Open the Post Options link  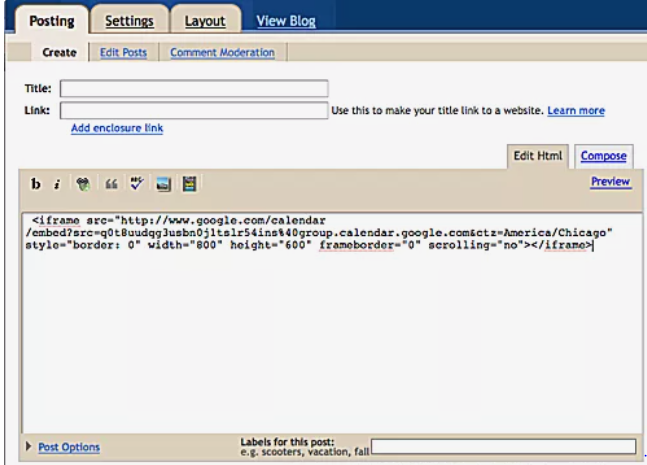(68, 447)
